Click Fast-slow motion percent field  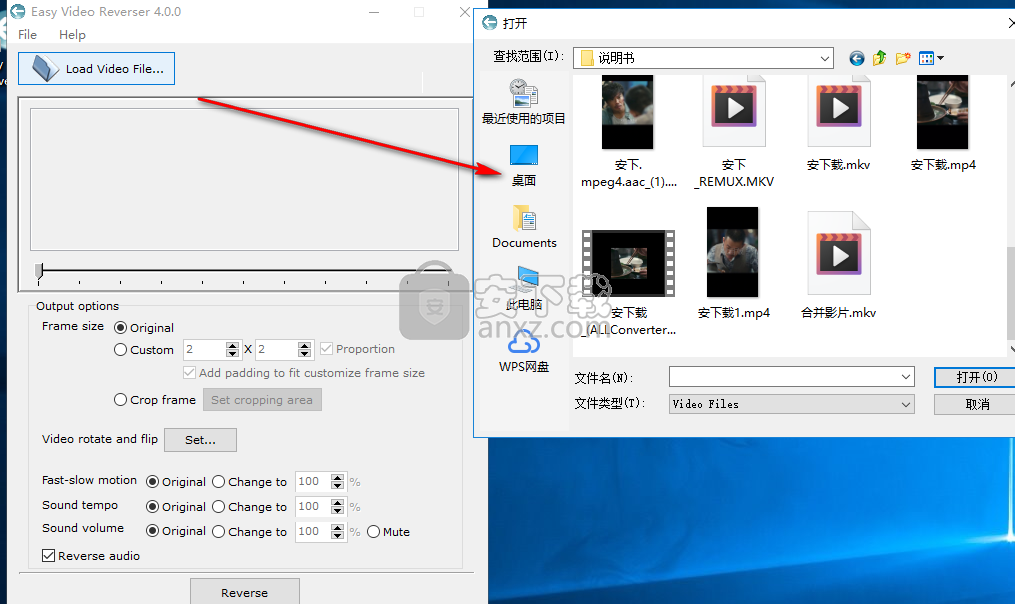pyautogui.click(x=313, y=482)
